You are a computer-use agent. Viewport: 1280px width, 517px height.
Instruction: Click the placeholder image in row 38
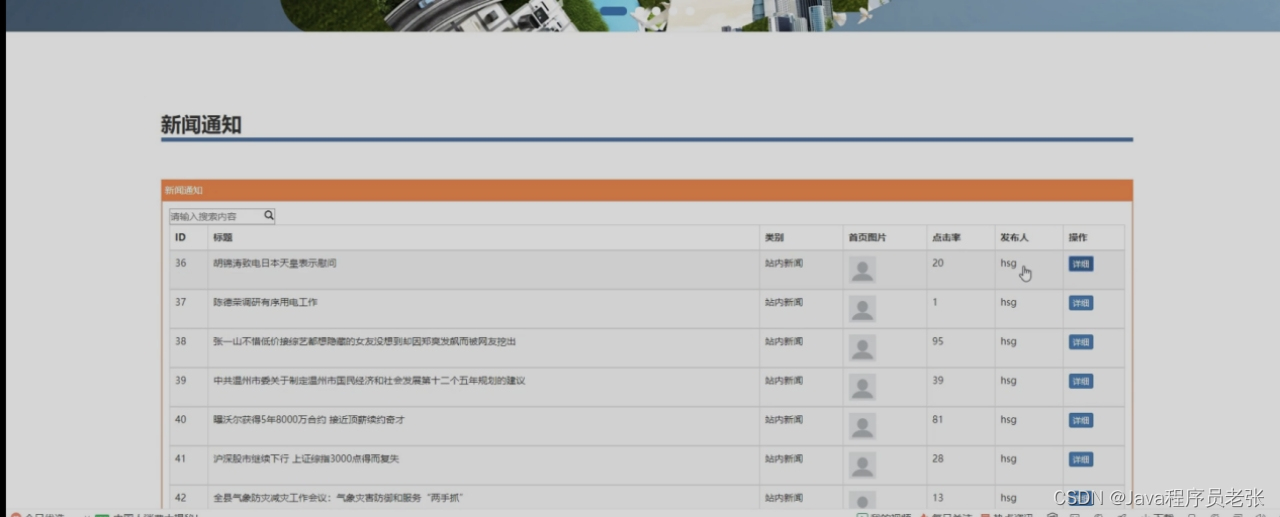[862, 348]
